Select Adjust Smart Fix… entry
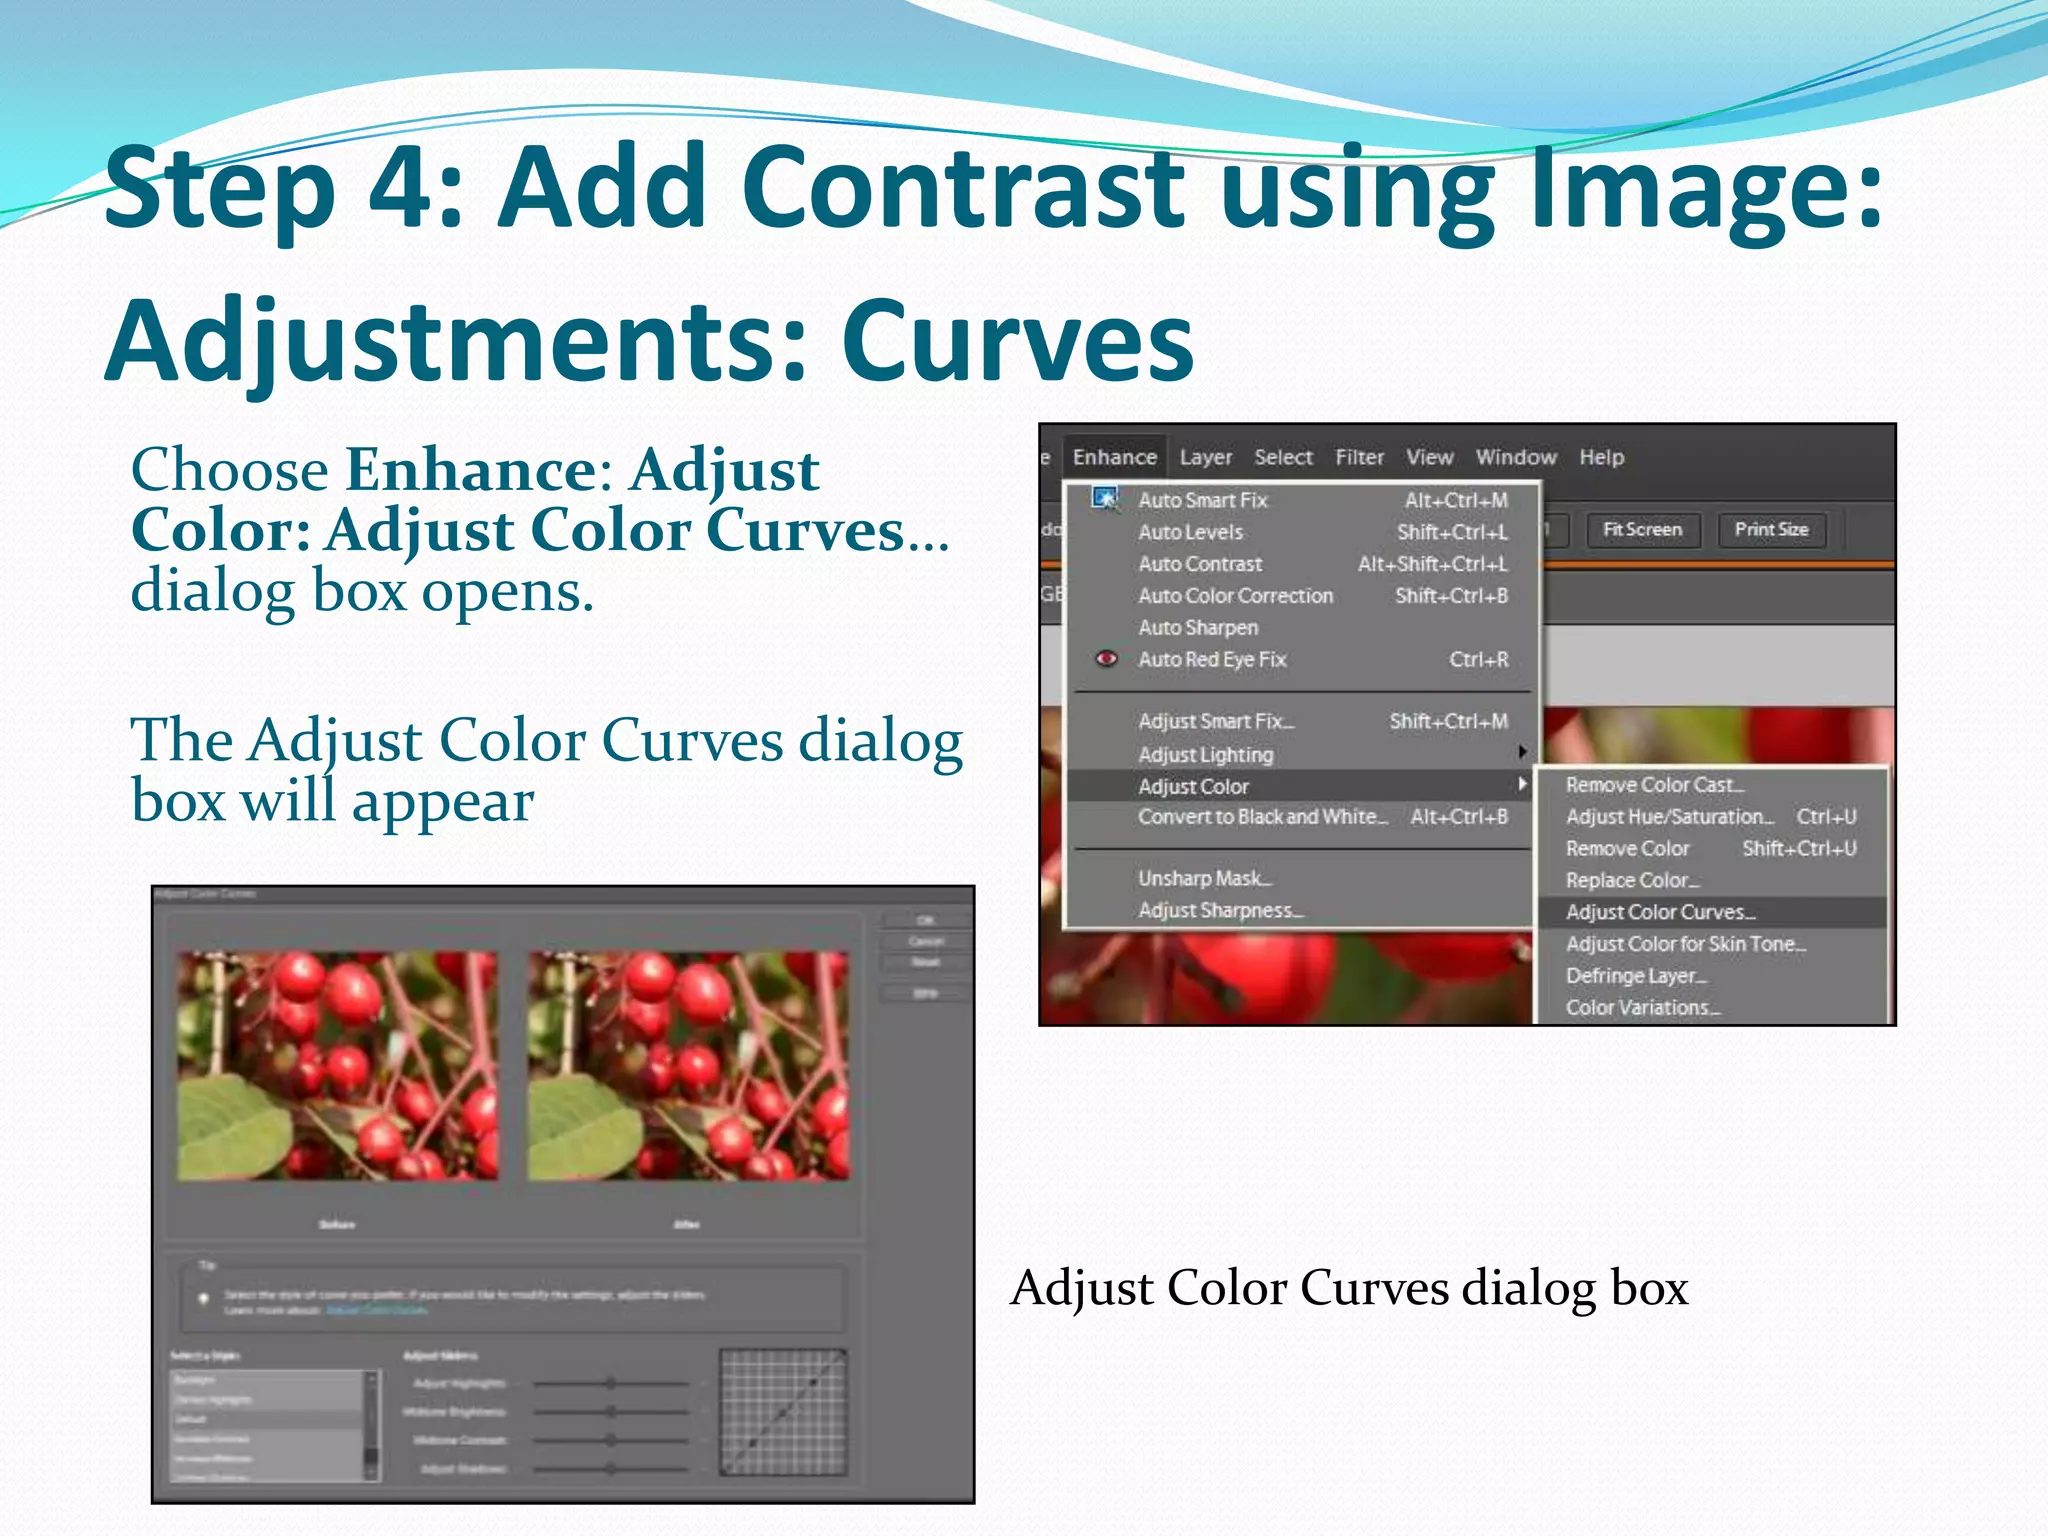This screenshot has width=2048, height=1536. pyautogui.click(x=1300, y=721)
